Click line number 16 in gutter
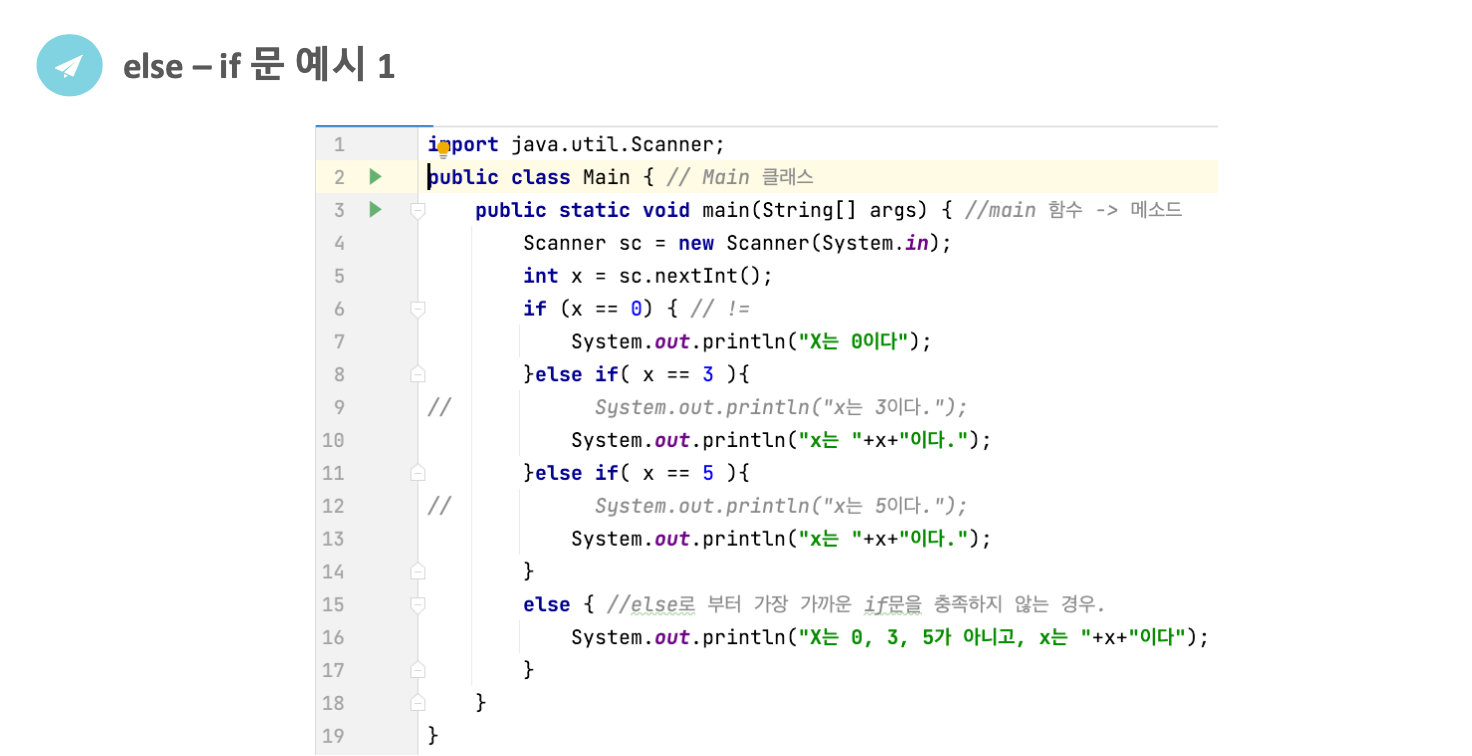 pos(334,637)
